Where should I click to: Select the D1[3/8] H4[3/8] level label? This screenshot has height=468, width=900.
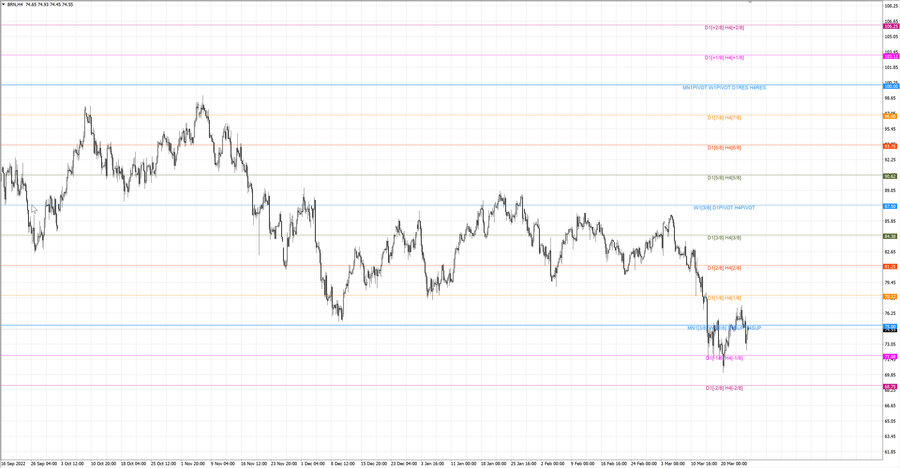point(724,238)
